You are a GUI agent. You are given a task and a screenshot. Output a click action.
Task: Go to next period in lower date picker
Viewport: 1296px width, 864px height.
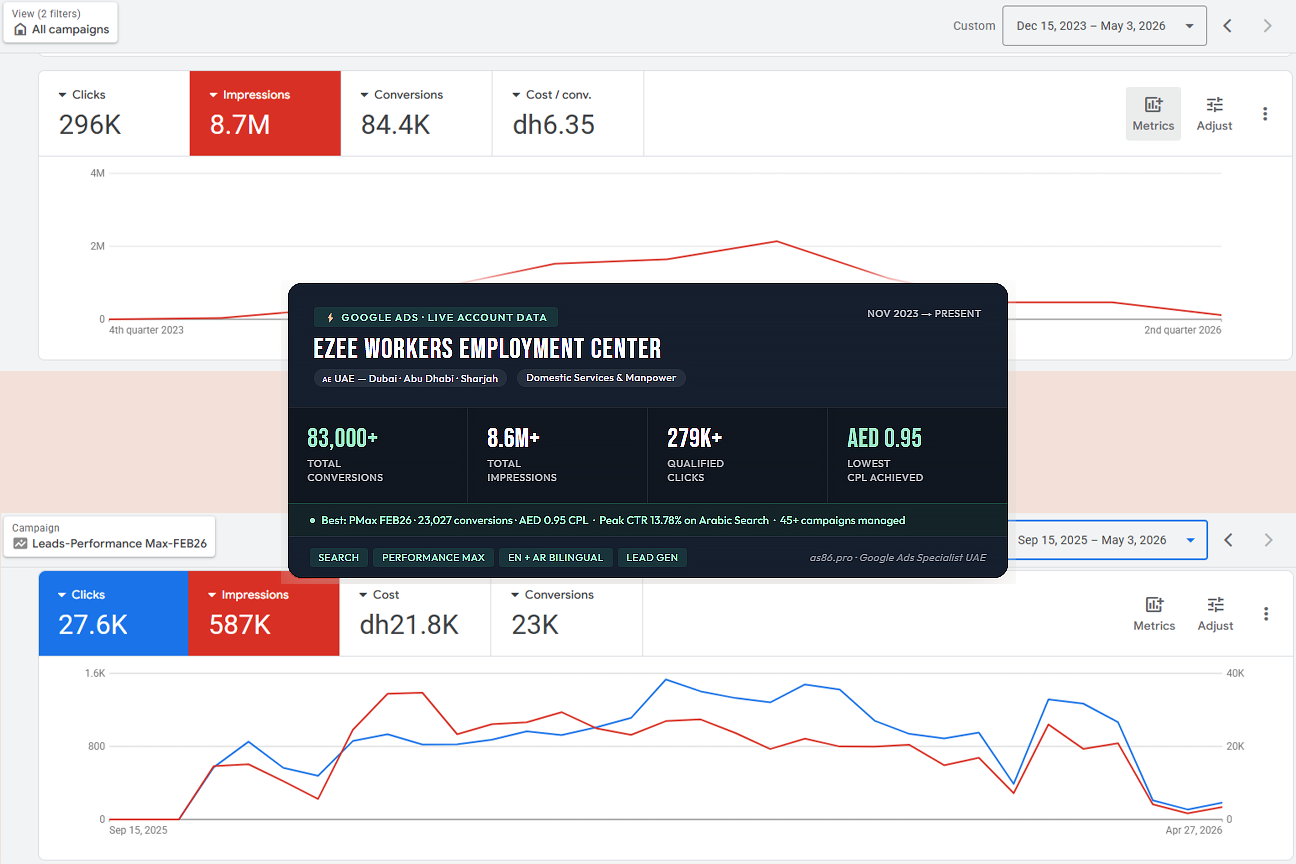1269,540
